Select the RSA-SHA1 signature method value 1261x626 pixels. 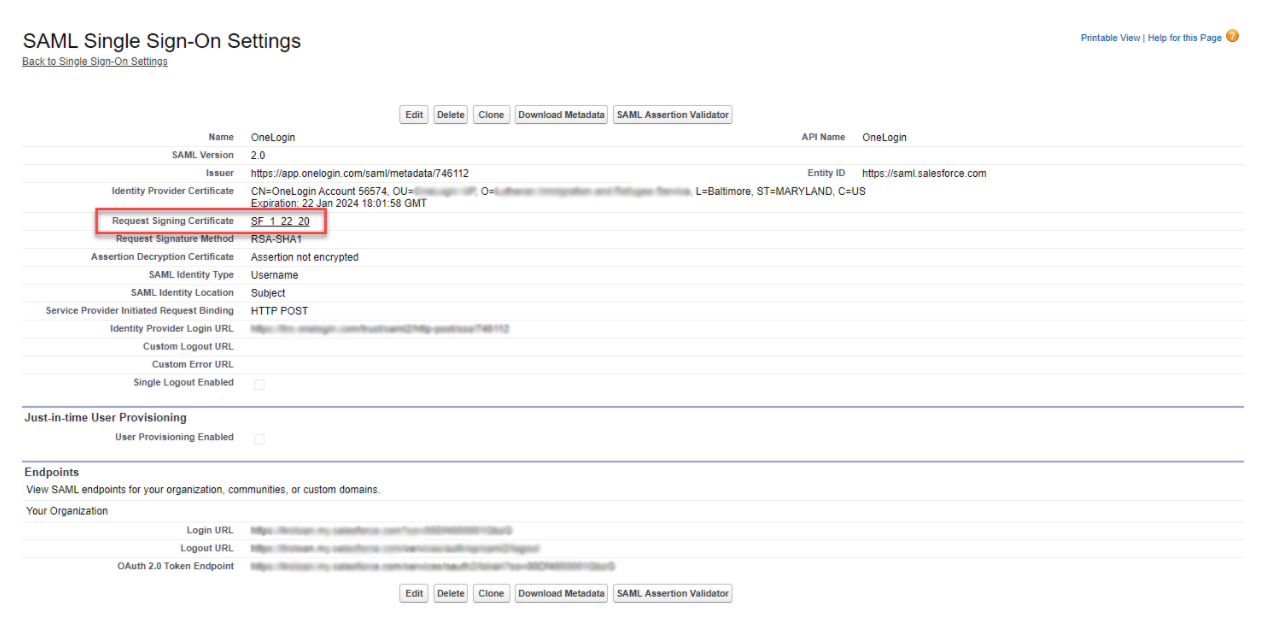[x=276, y=239]
